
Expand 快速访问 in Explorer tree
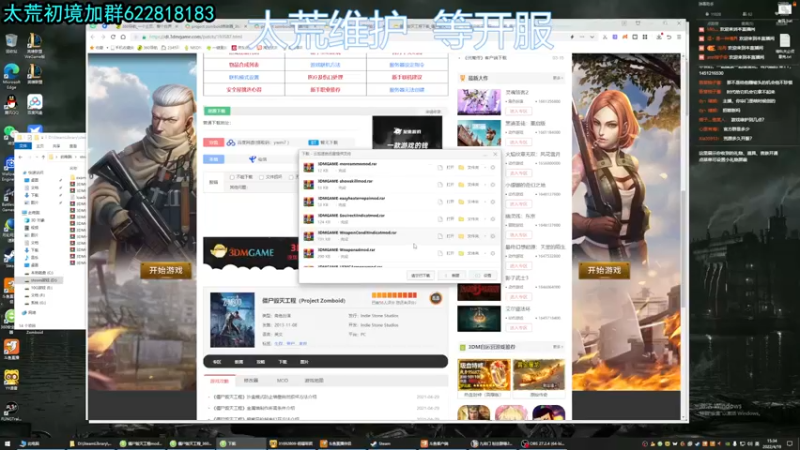tap(35, 172)
